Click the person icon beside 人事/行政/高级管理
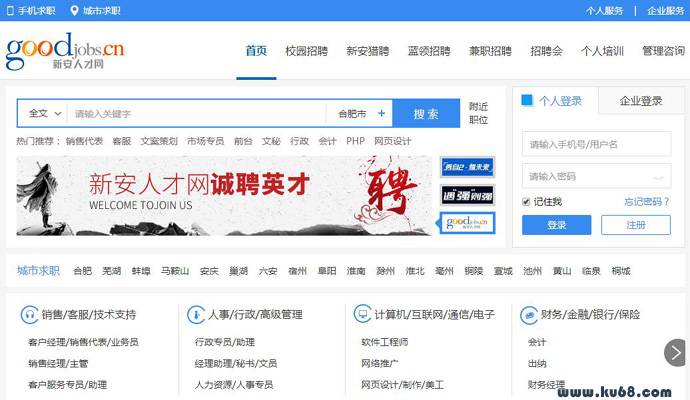The image size is (690, 400). click(195, 315)
